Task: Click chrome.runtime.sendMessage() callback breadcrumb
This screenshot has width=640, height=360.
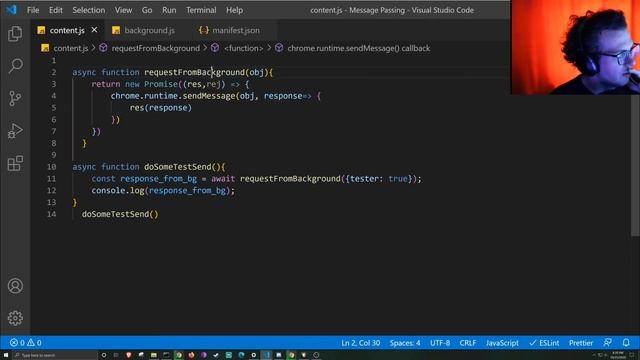Action: tap(358, 48)
